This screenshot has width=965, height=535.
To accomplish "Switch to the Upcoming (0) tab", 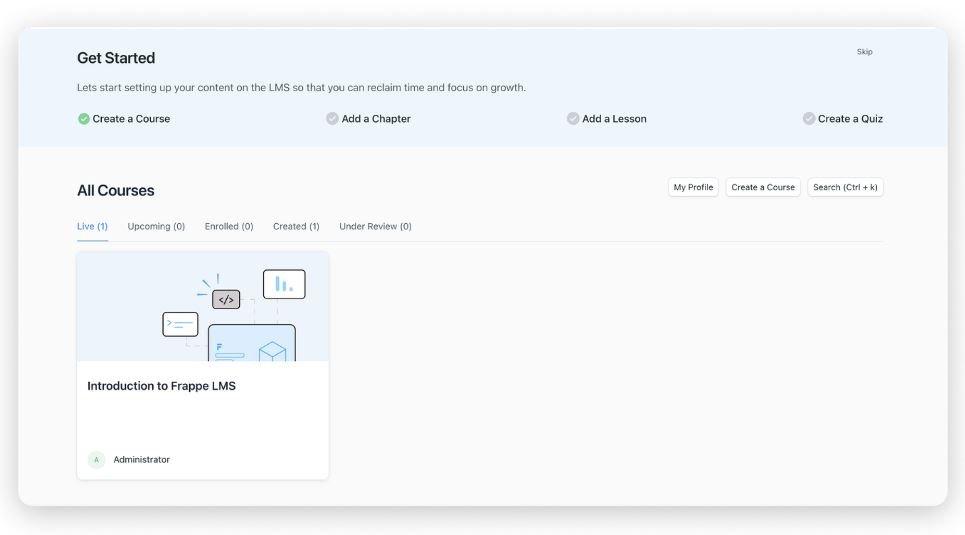I will click(x=156, y=227).
